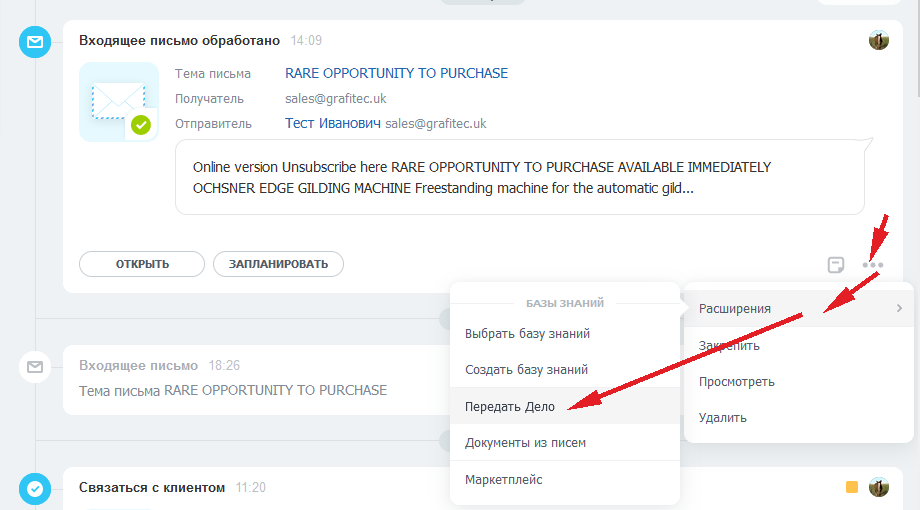Choose Выбрать базу знаний option
920x510 pixels.
[527, 334]
